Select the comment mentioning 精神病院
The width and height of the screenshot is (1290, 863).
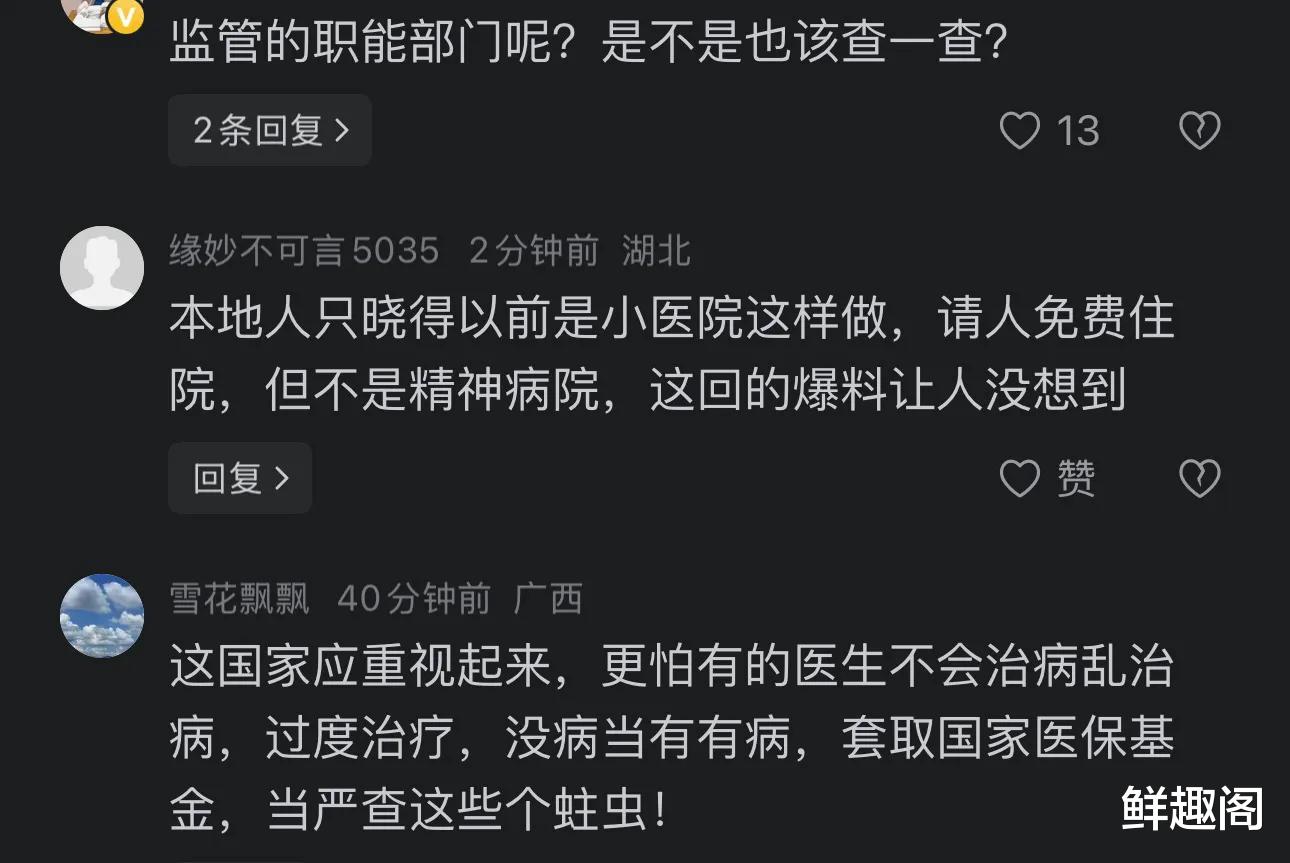pyautogui.click(x=670, y=356)
